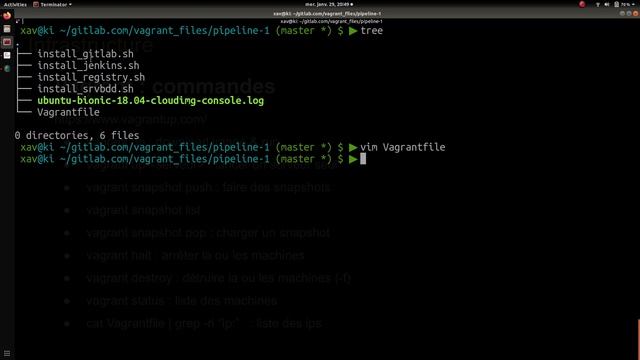This screenshot has height=360, width=640.
Task: Click install_srvbdd.sh in tree output
Action: [85, 89]
